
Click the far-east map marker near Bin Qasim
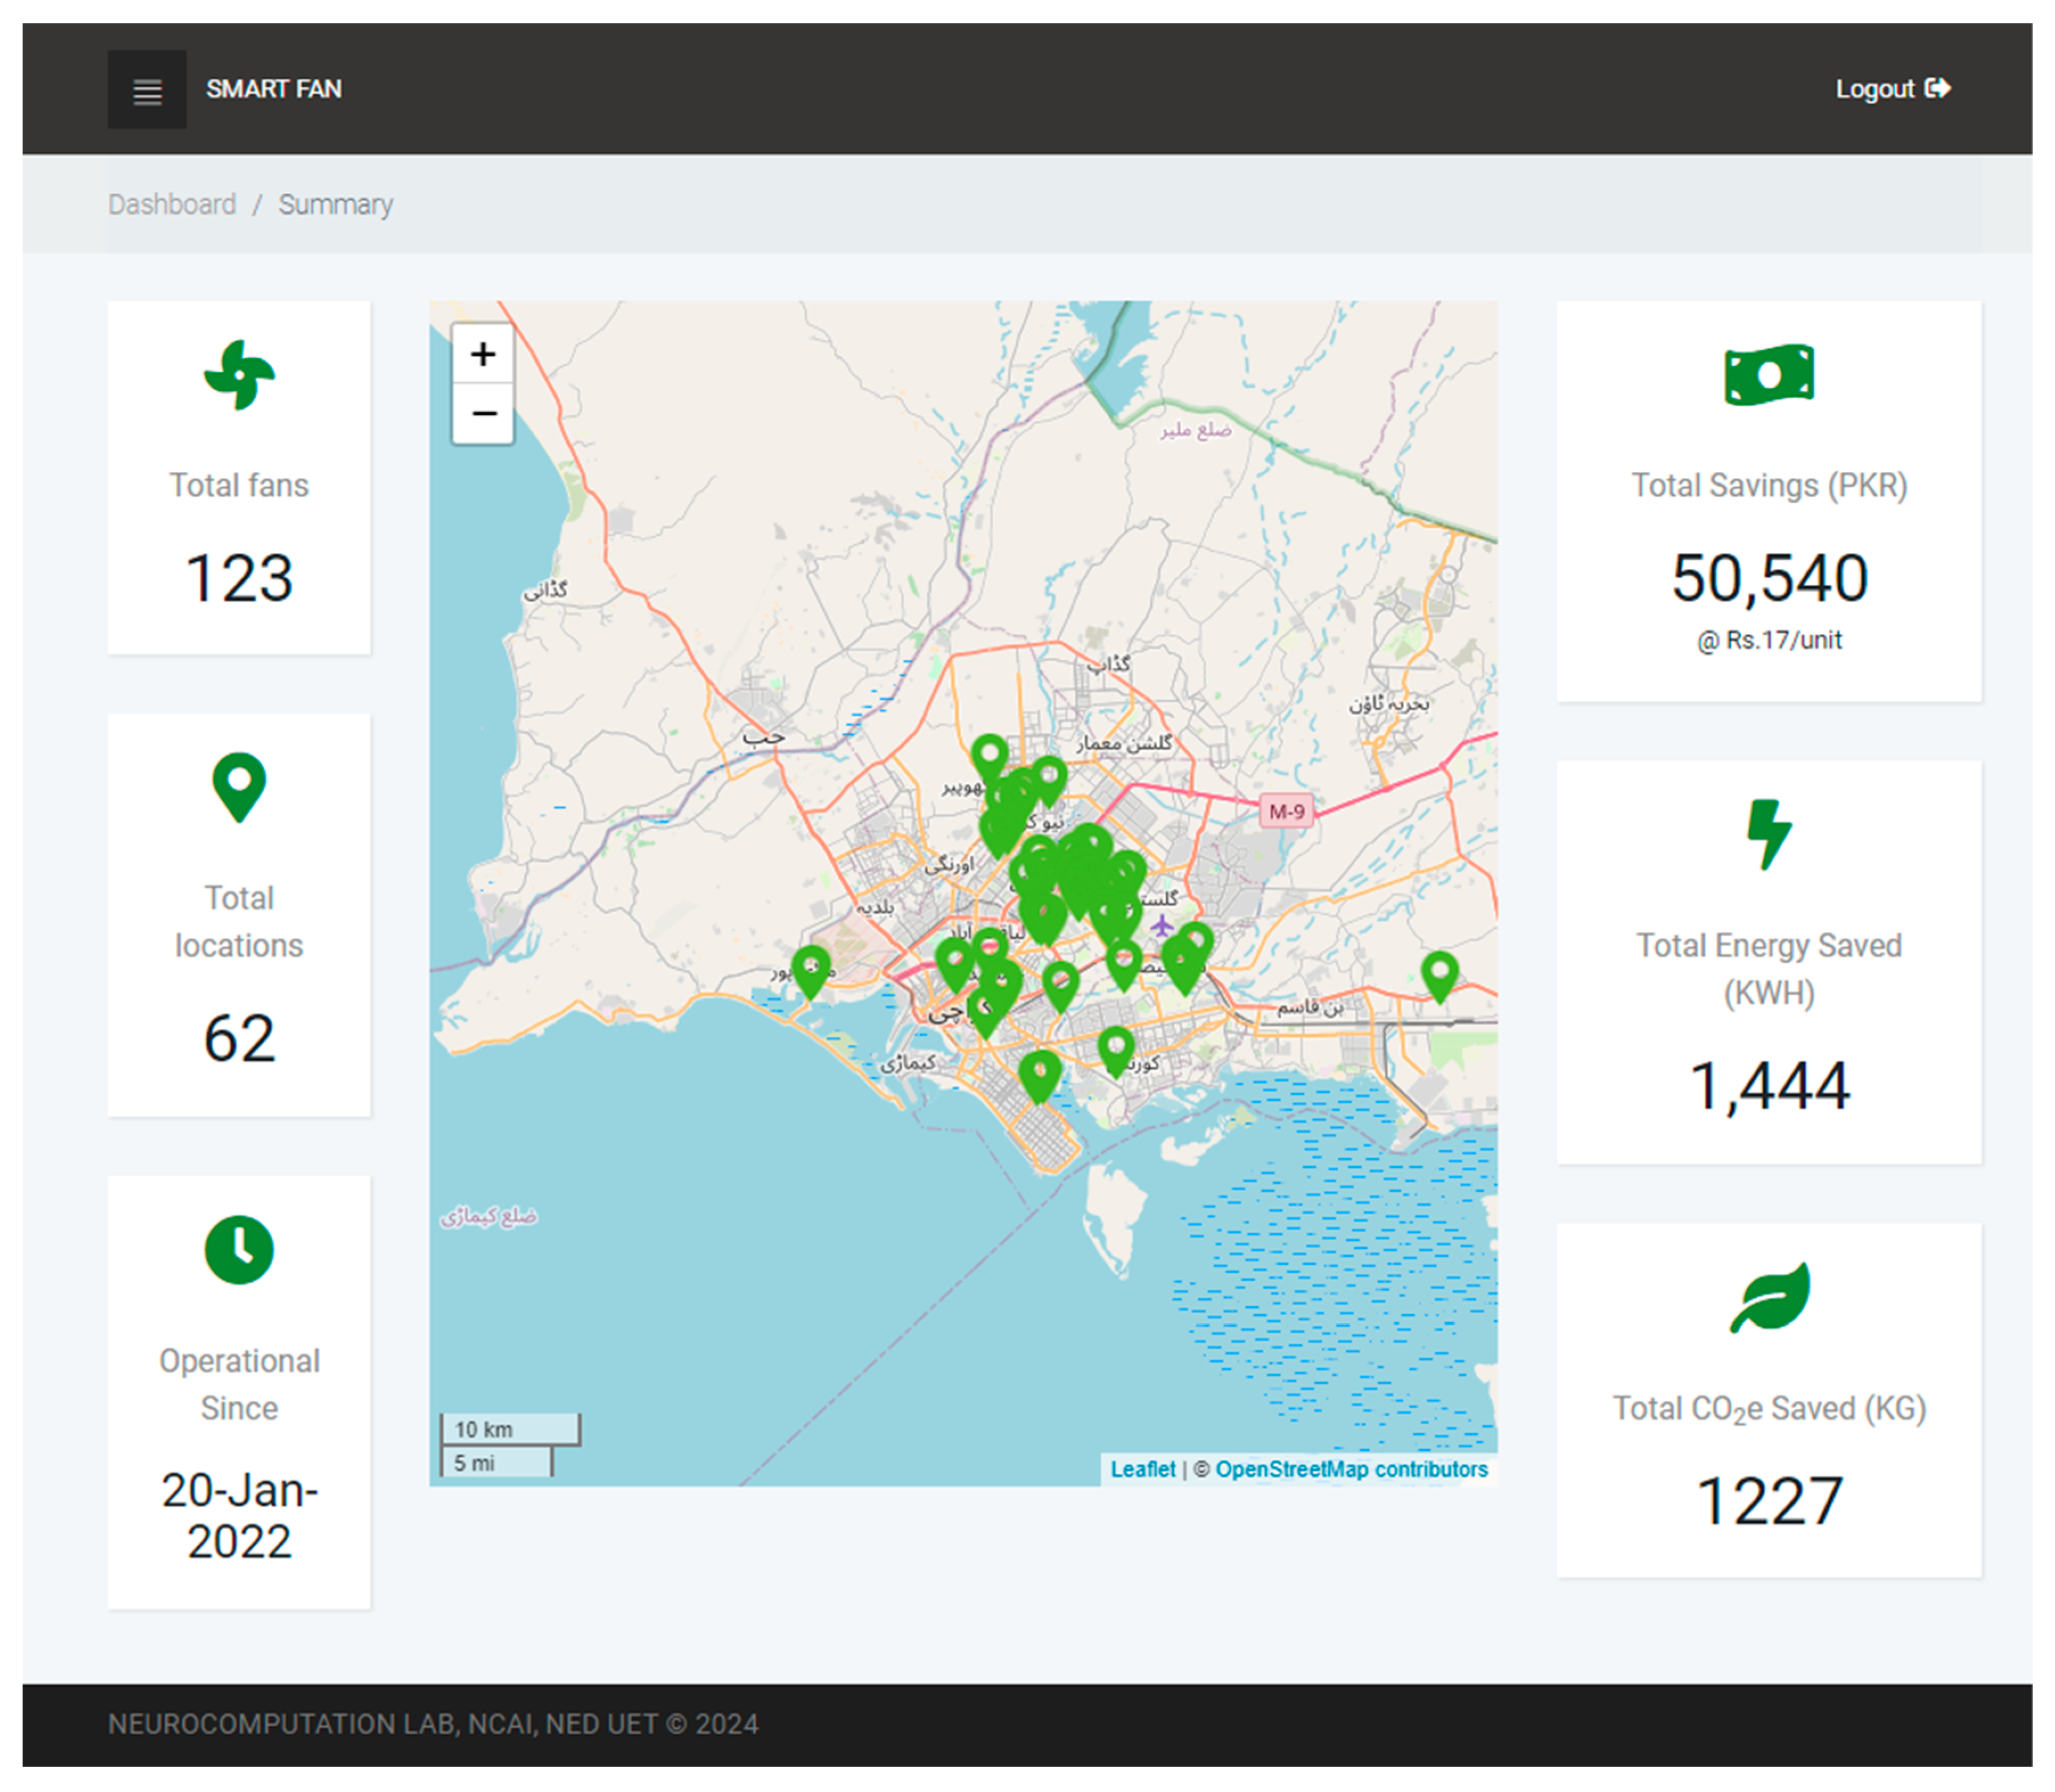pos(1439,971)
